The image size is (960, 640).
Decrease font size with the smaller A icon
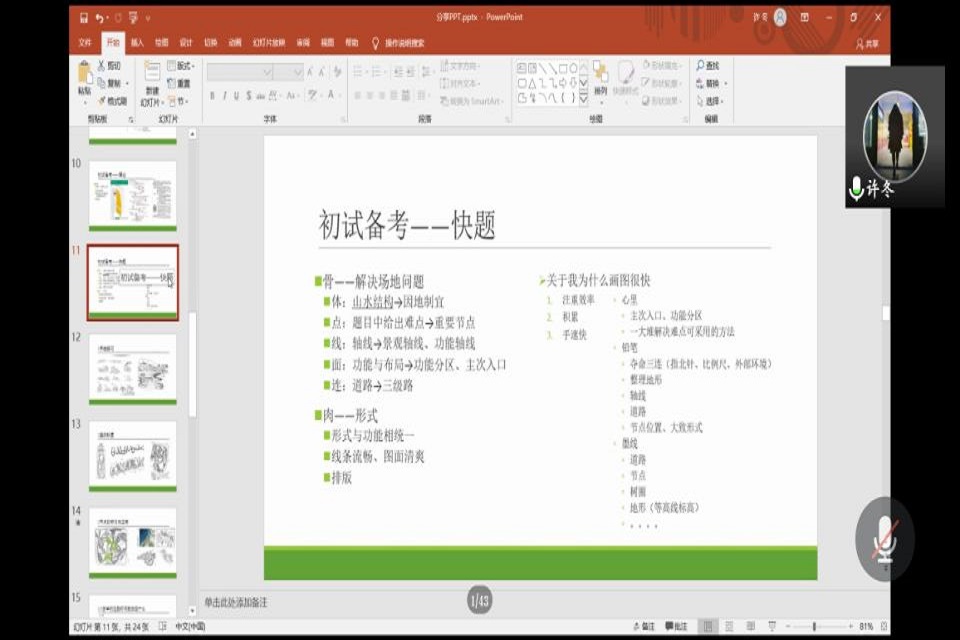[322, 72]
